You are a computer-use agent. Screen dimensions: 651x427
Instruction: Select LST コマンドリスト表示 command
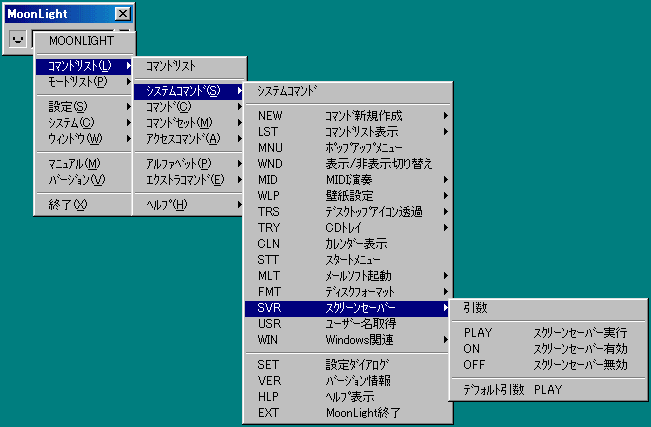coord(348,132)
